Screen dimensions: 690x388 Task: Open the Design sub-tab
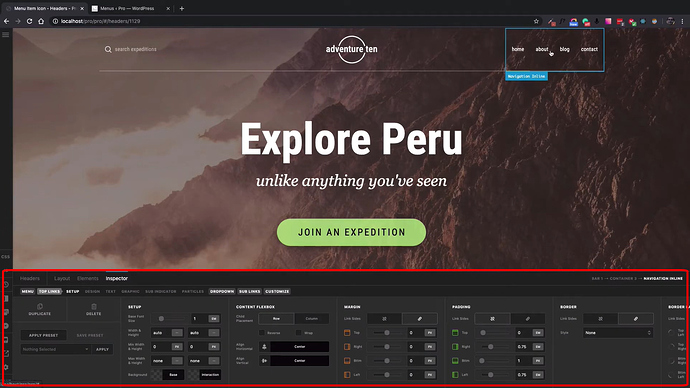92,292
